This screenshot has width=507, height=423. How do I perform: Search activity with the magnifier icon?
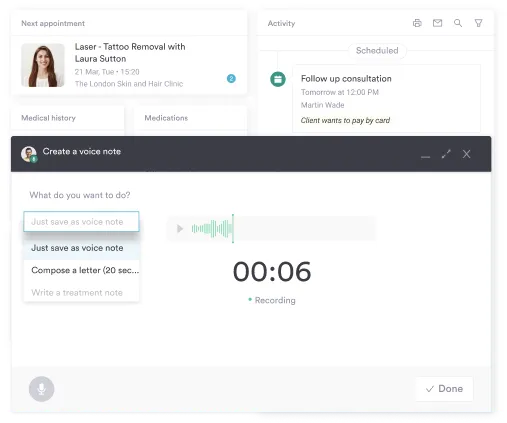(x=458, y=23)
